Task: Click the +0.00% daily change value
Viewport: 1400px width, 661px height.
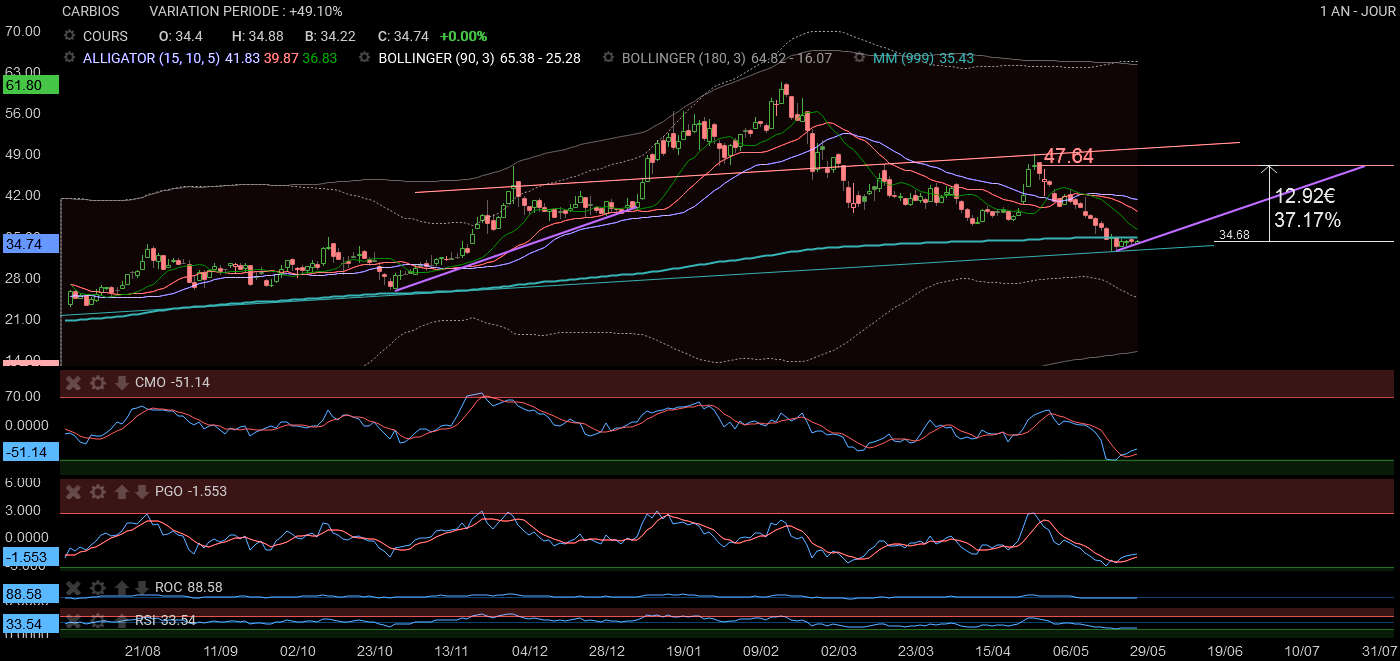Action: point(462,36)
